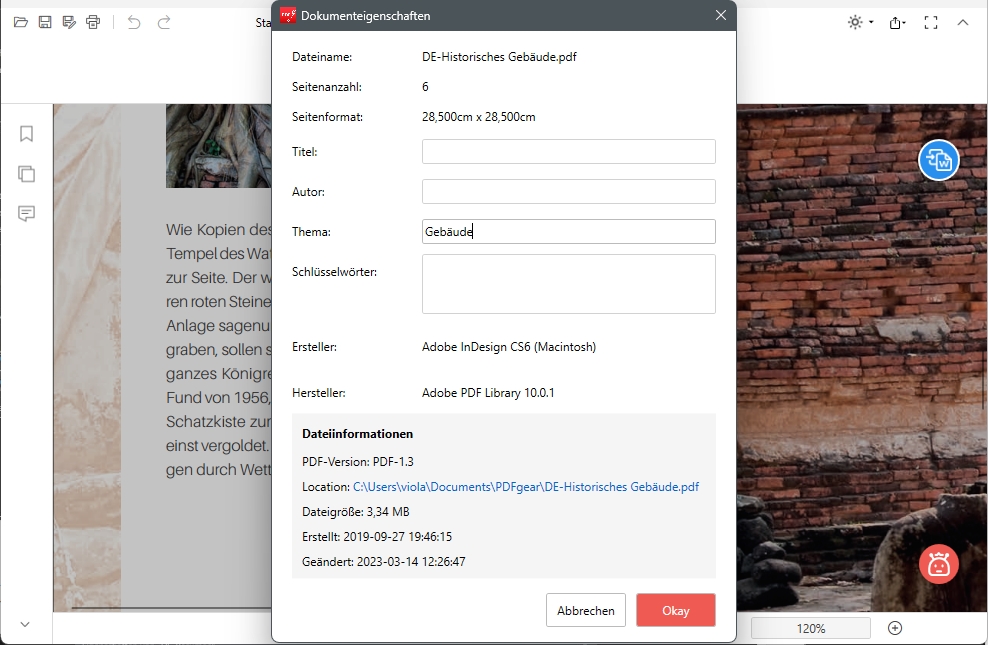
Task: Enter fullscreen reading mode
Action: [932, 22]
